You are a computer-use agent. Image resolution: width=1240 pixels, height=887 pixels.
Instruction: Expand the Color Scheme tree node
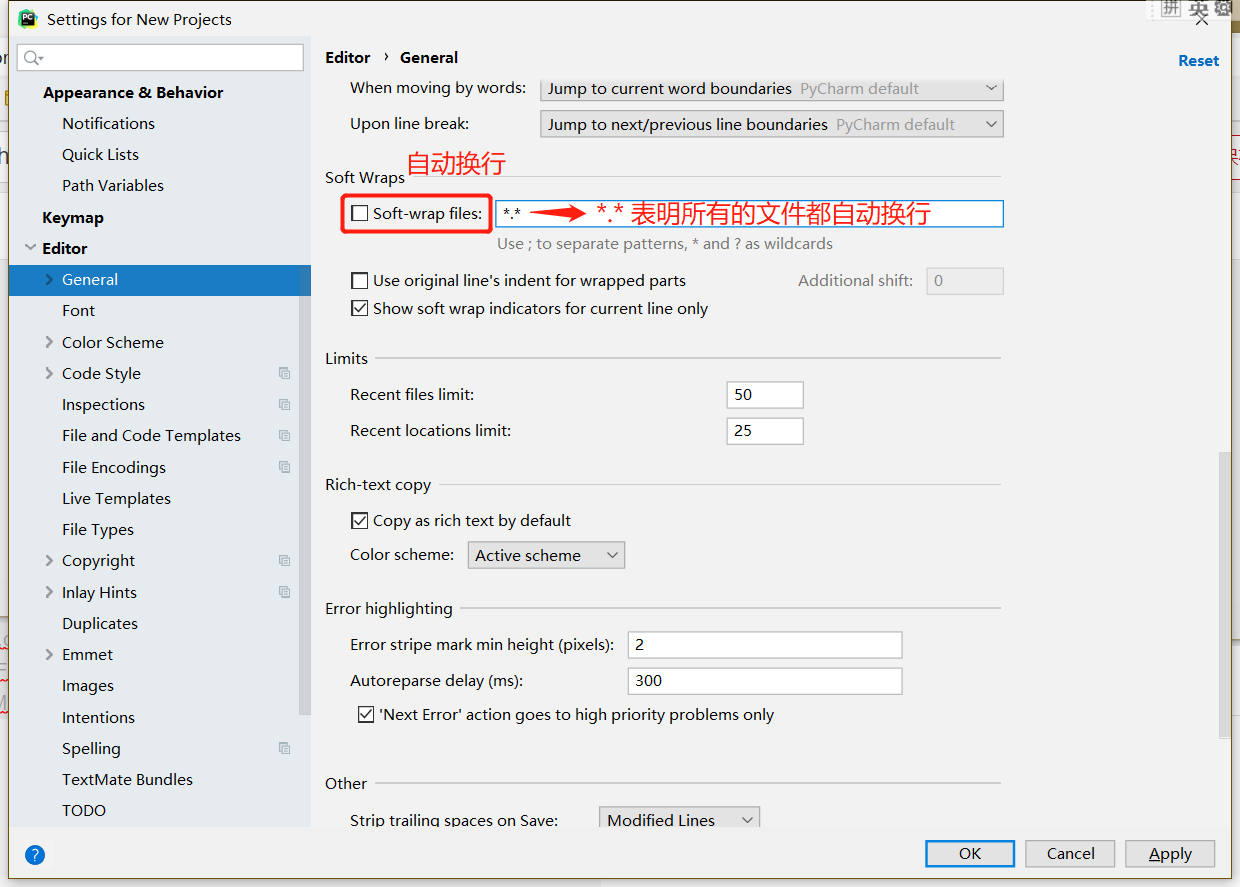tap(48, 342)
